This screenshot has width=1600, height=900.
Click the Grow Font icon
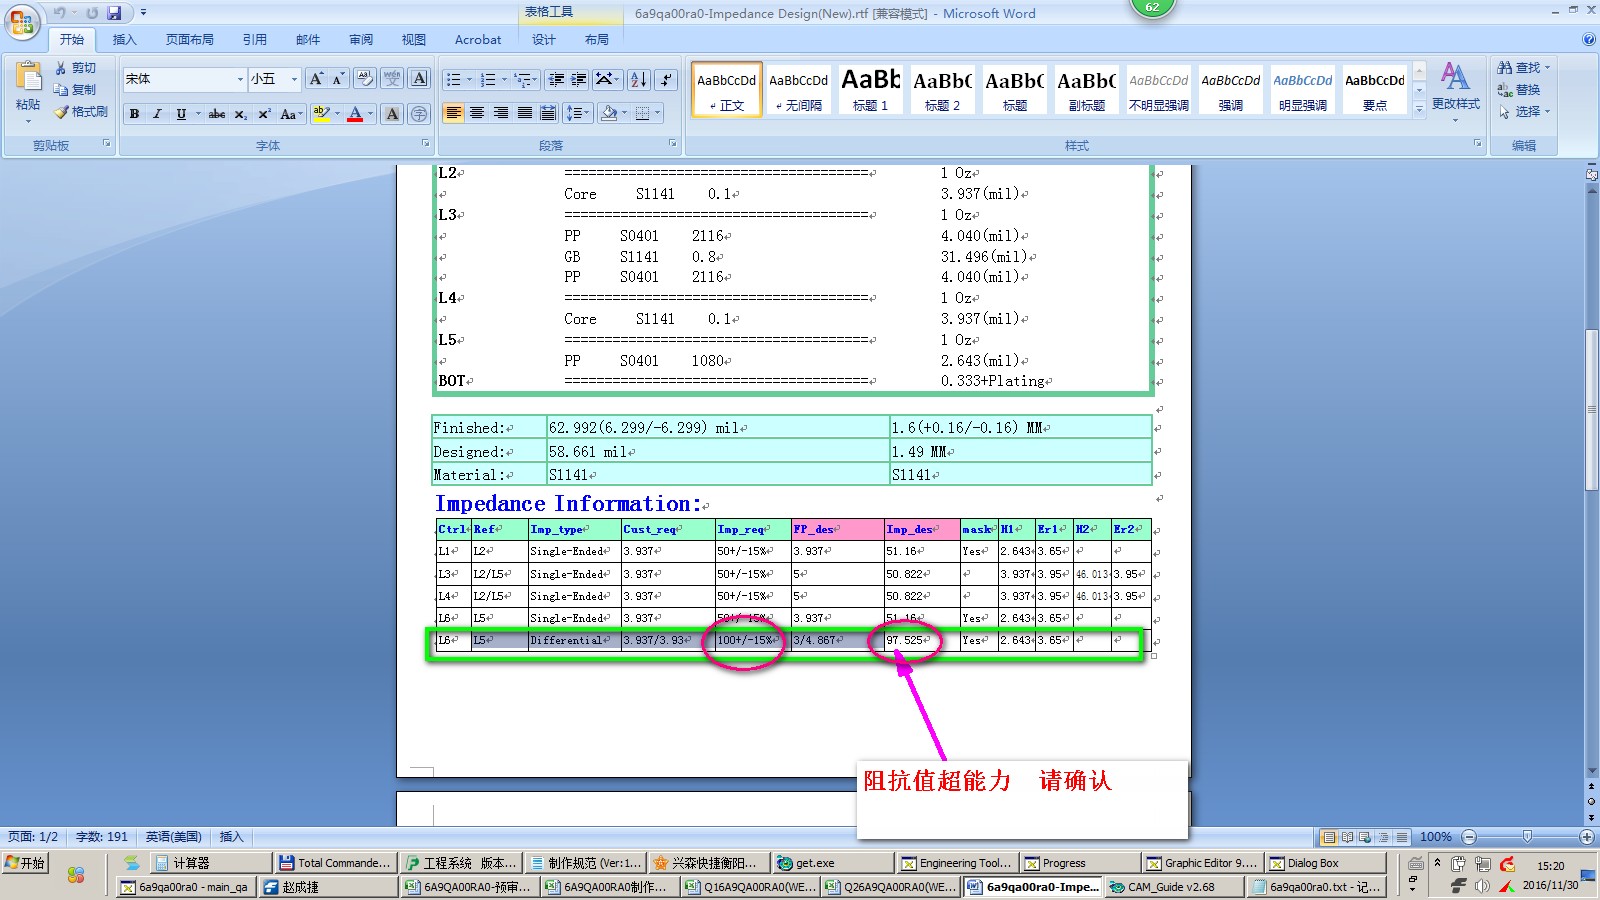(316, 79)
